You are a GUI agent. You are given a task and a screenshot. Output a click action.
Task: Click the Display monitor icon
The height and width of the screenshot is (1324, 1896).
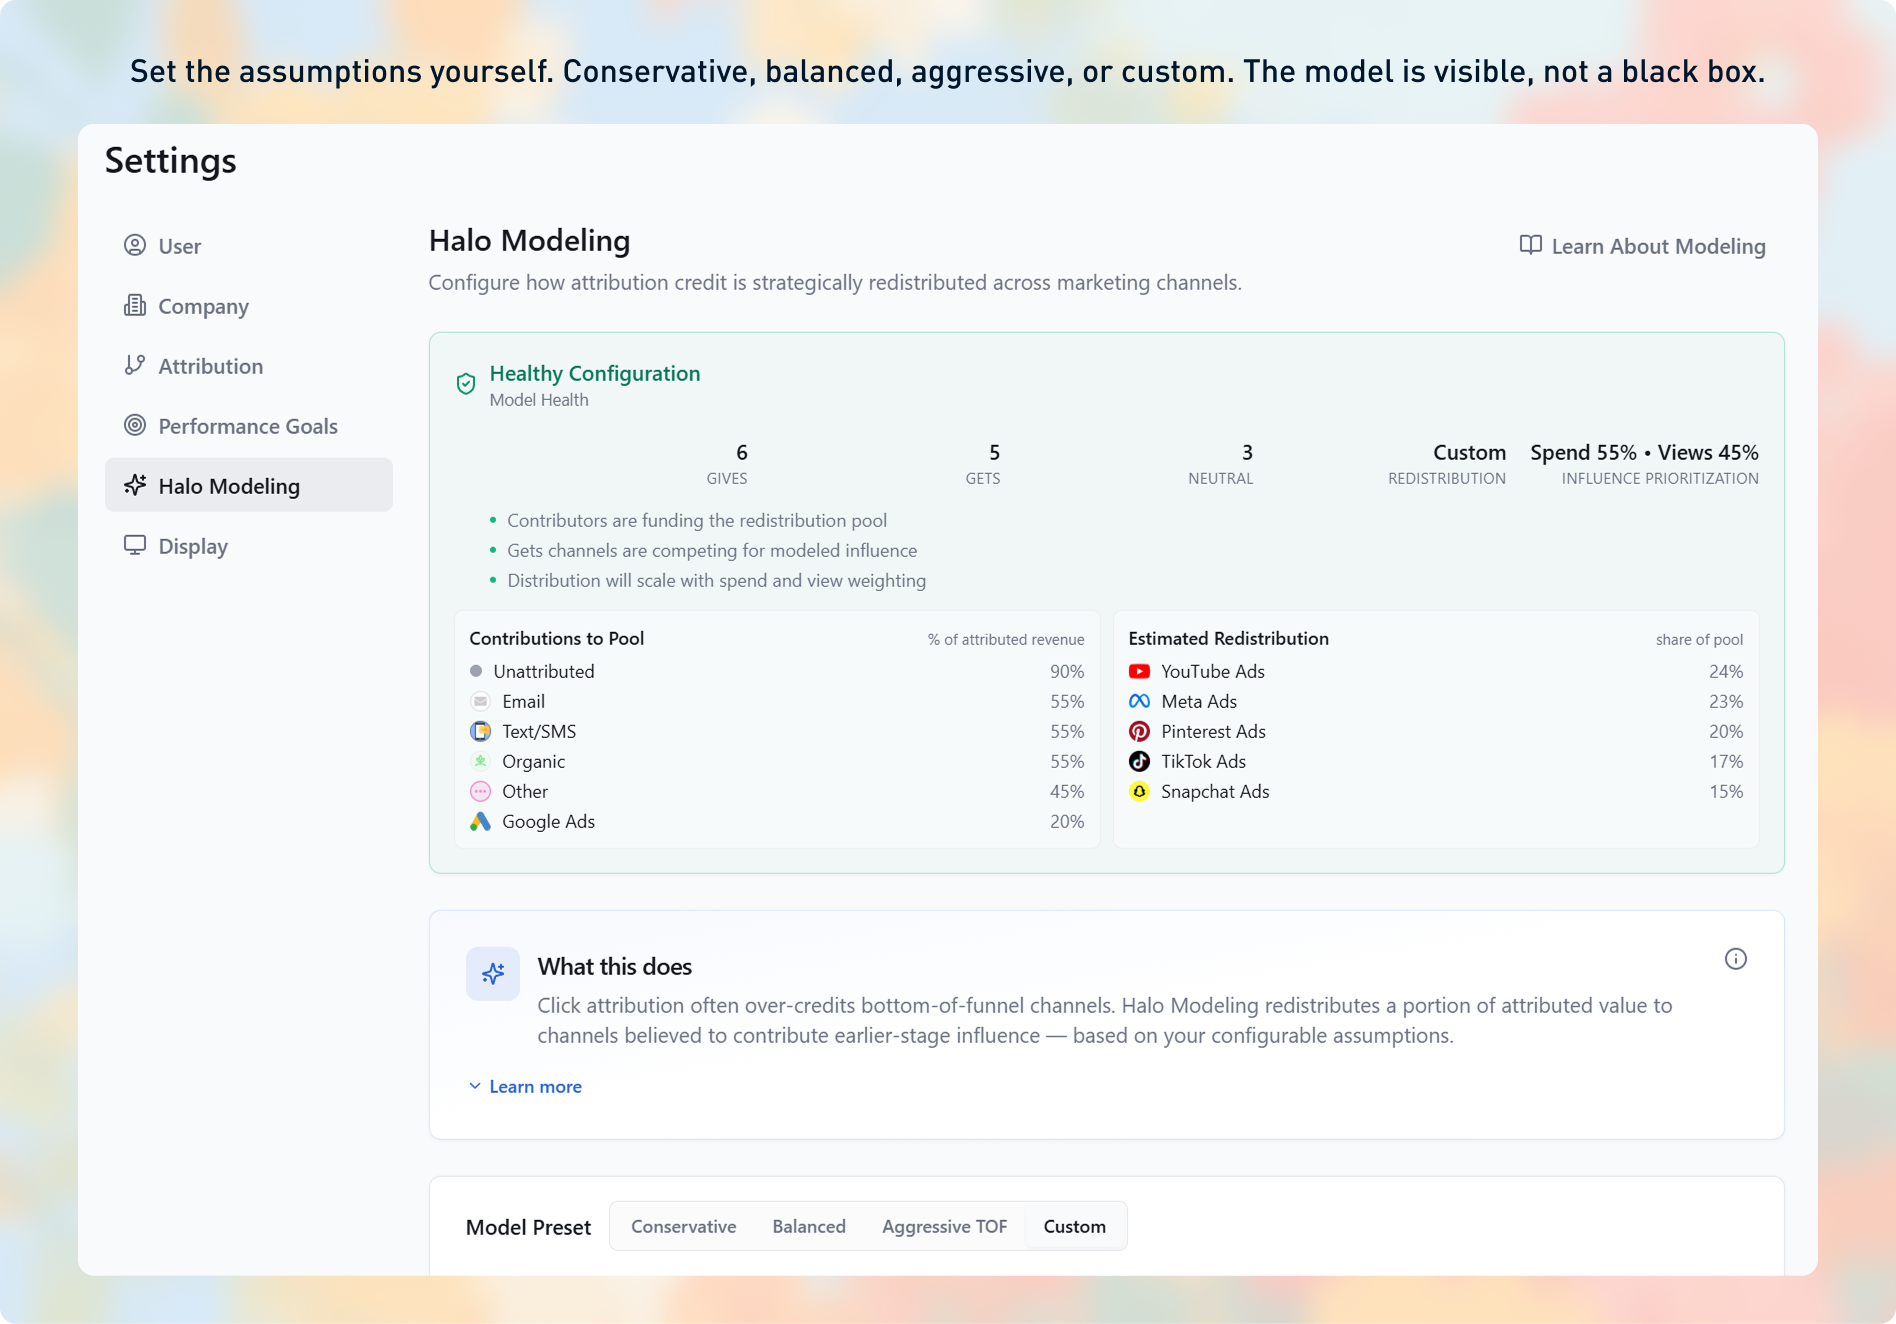pyautogui.click(x=135, y=545)
